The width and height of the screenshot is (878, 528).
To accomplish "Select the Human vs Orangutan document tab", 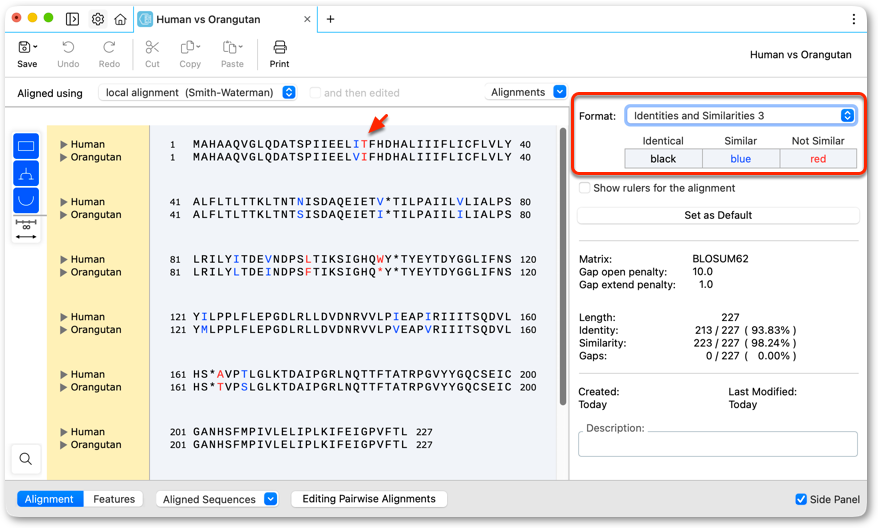I will [225, 19].
